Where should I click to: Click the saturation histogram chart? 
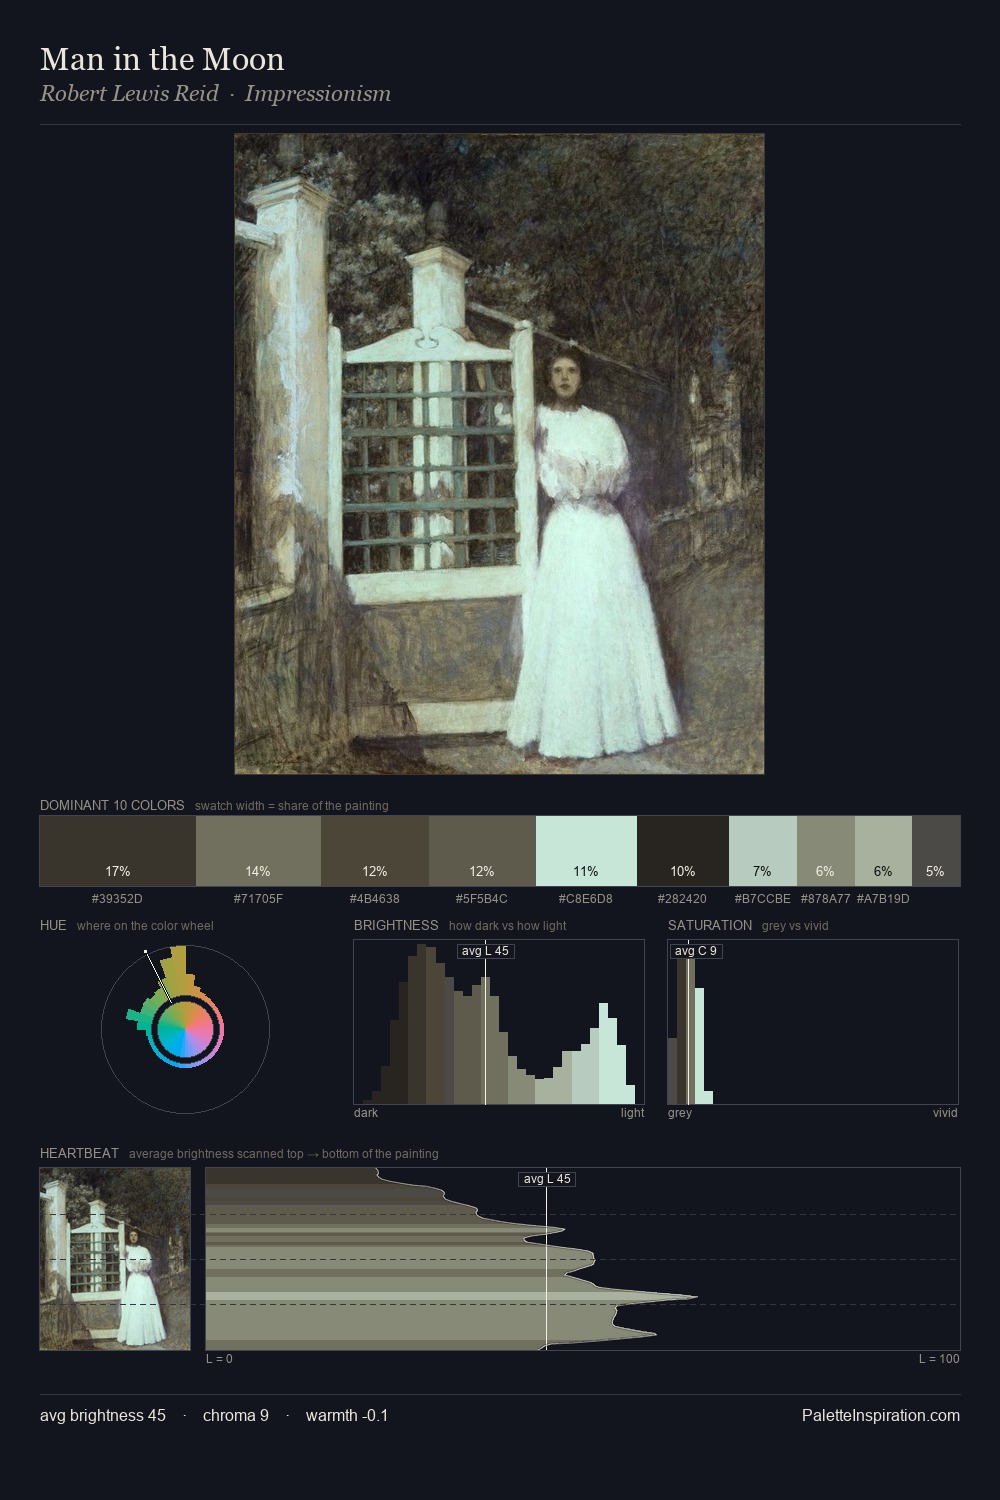pyautogui.click(x=813, y=1022)
